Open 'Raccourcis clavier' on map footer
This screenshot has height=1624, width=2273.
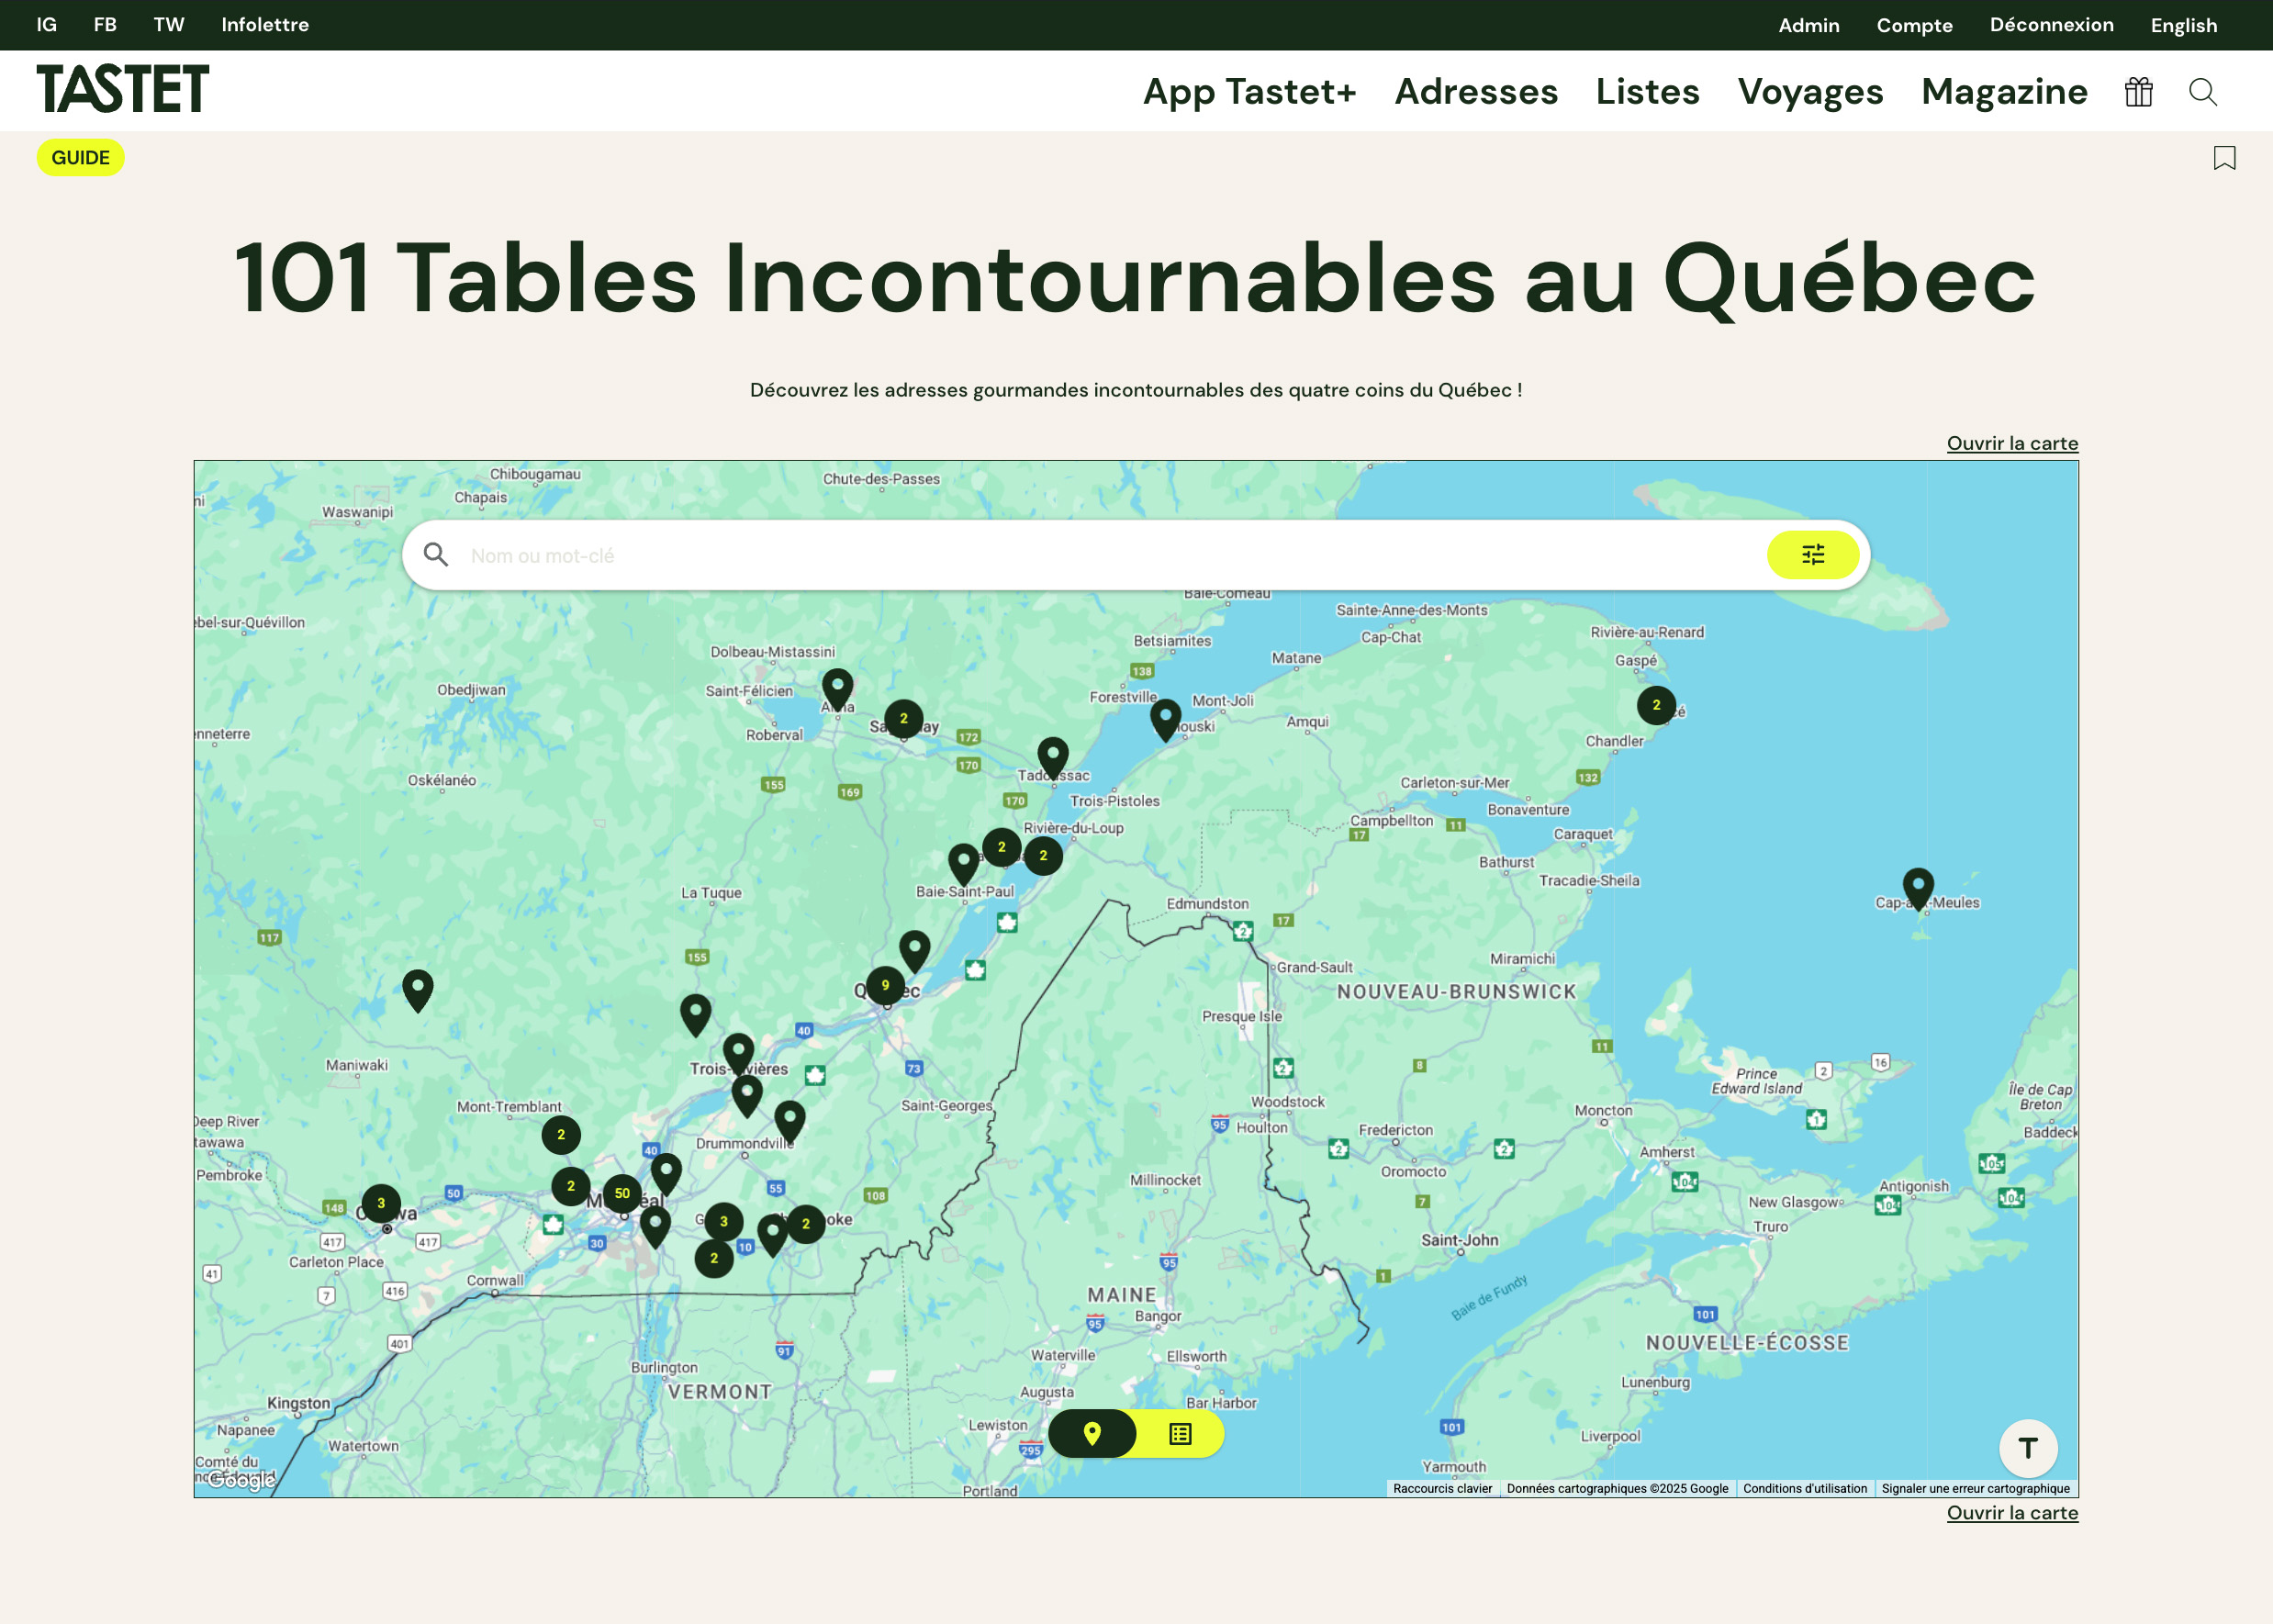point(1442,1489)
